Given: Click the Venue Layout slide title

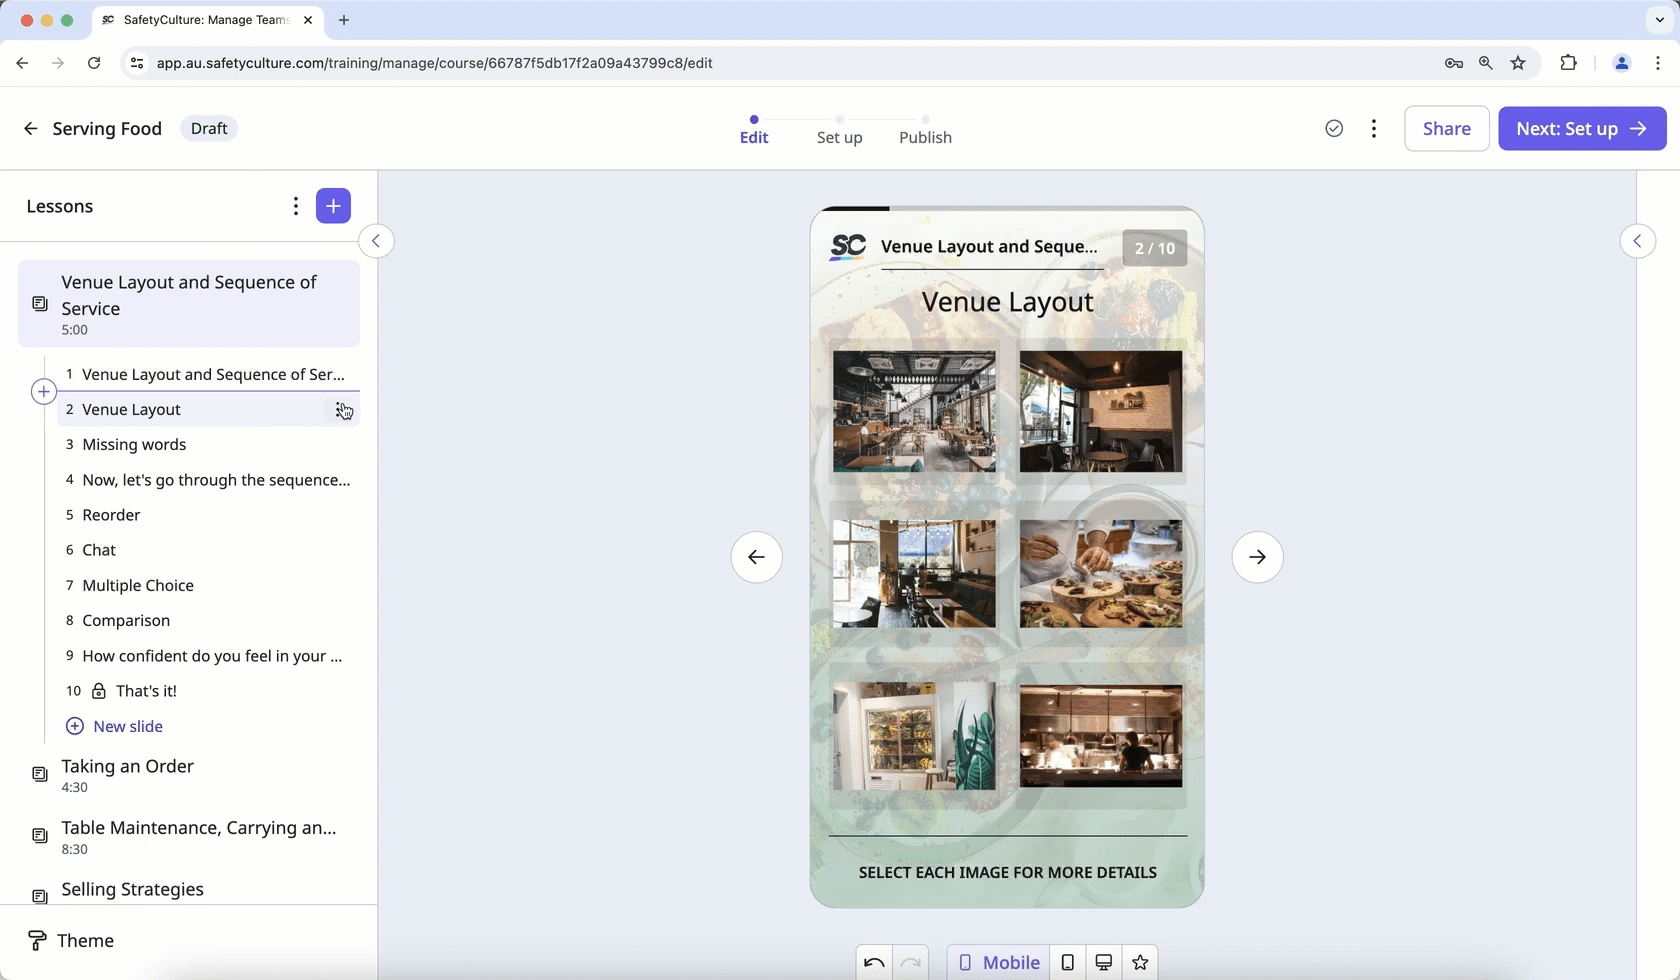Looking at the screenshot, I should pyautogui.click(x=1007, y=302).
